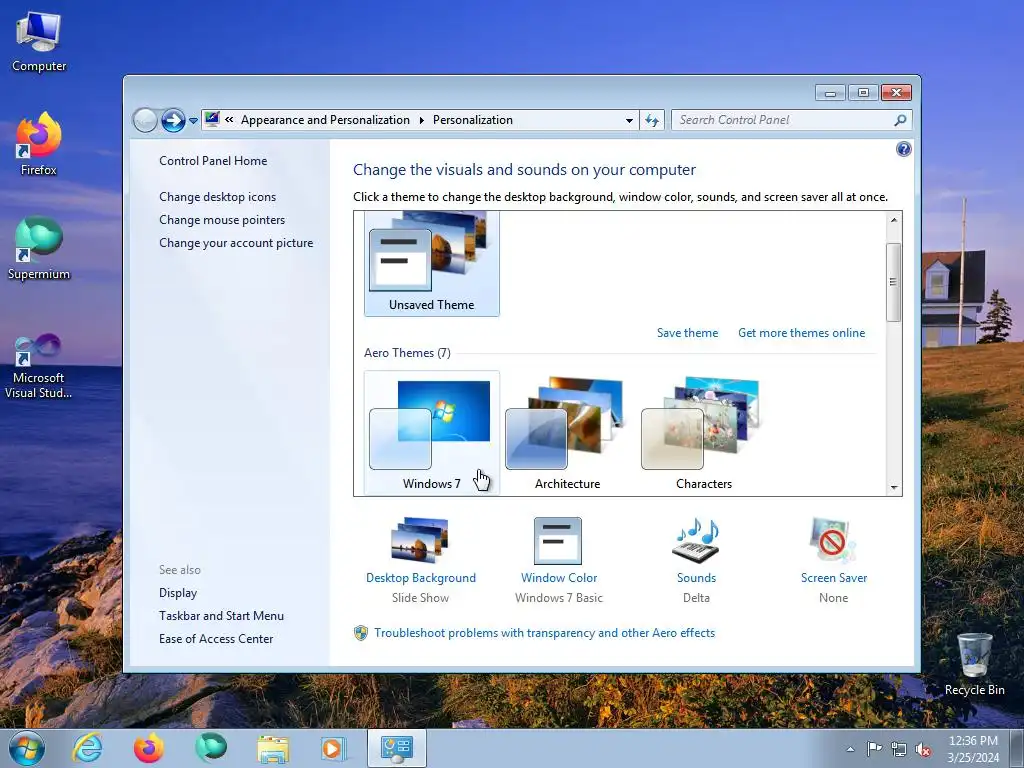Click Get more themes online link
Image resolution: width=1024 pixels, height=768 pixels.
801,333
